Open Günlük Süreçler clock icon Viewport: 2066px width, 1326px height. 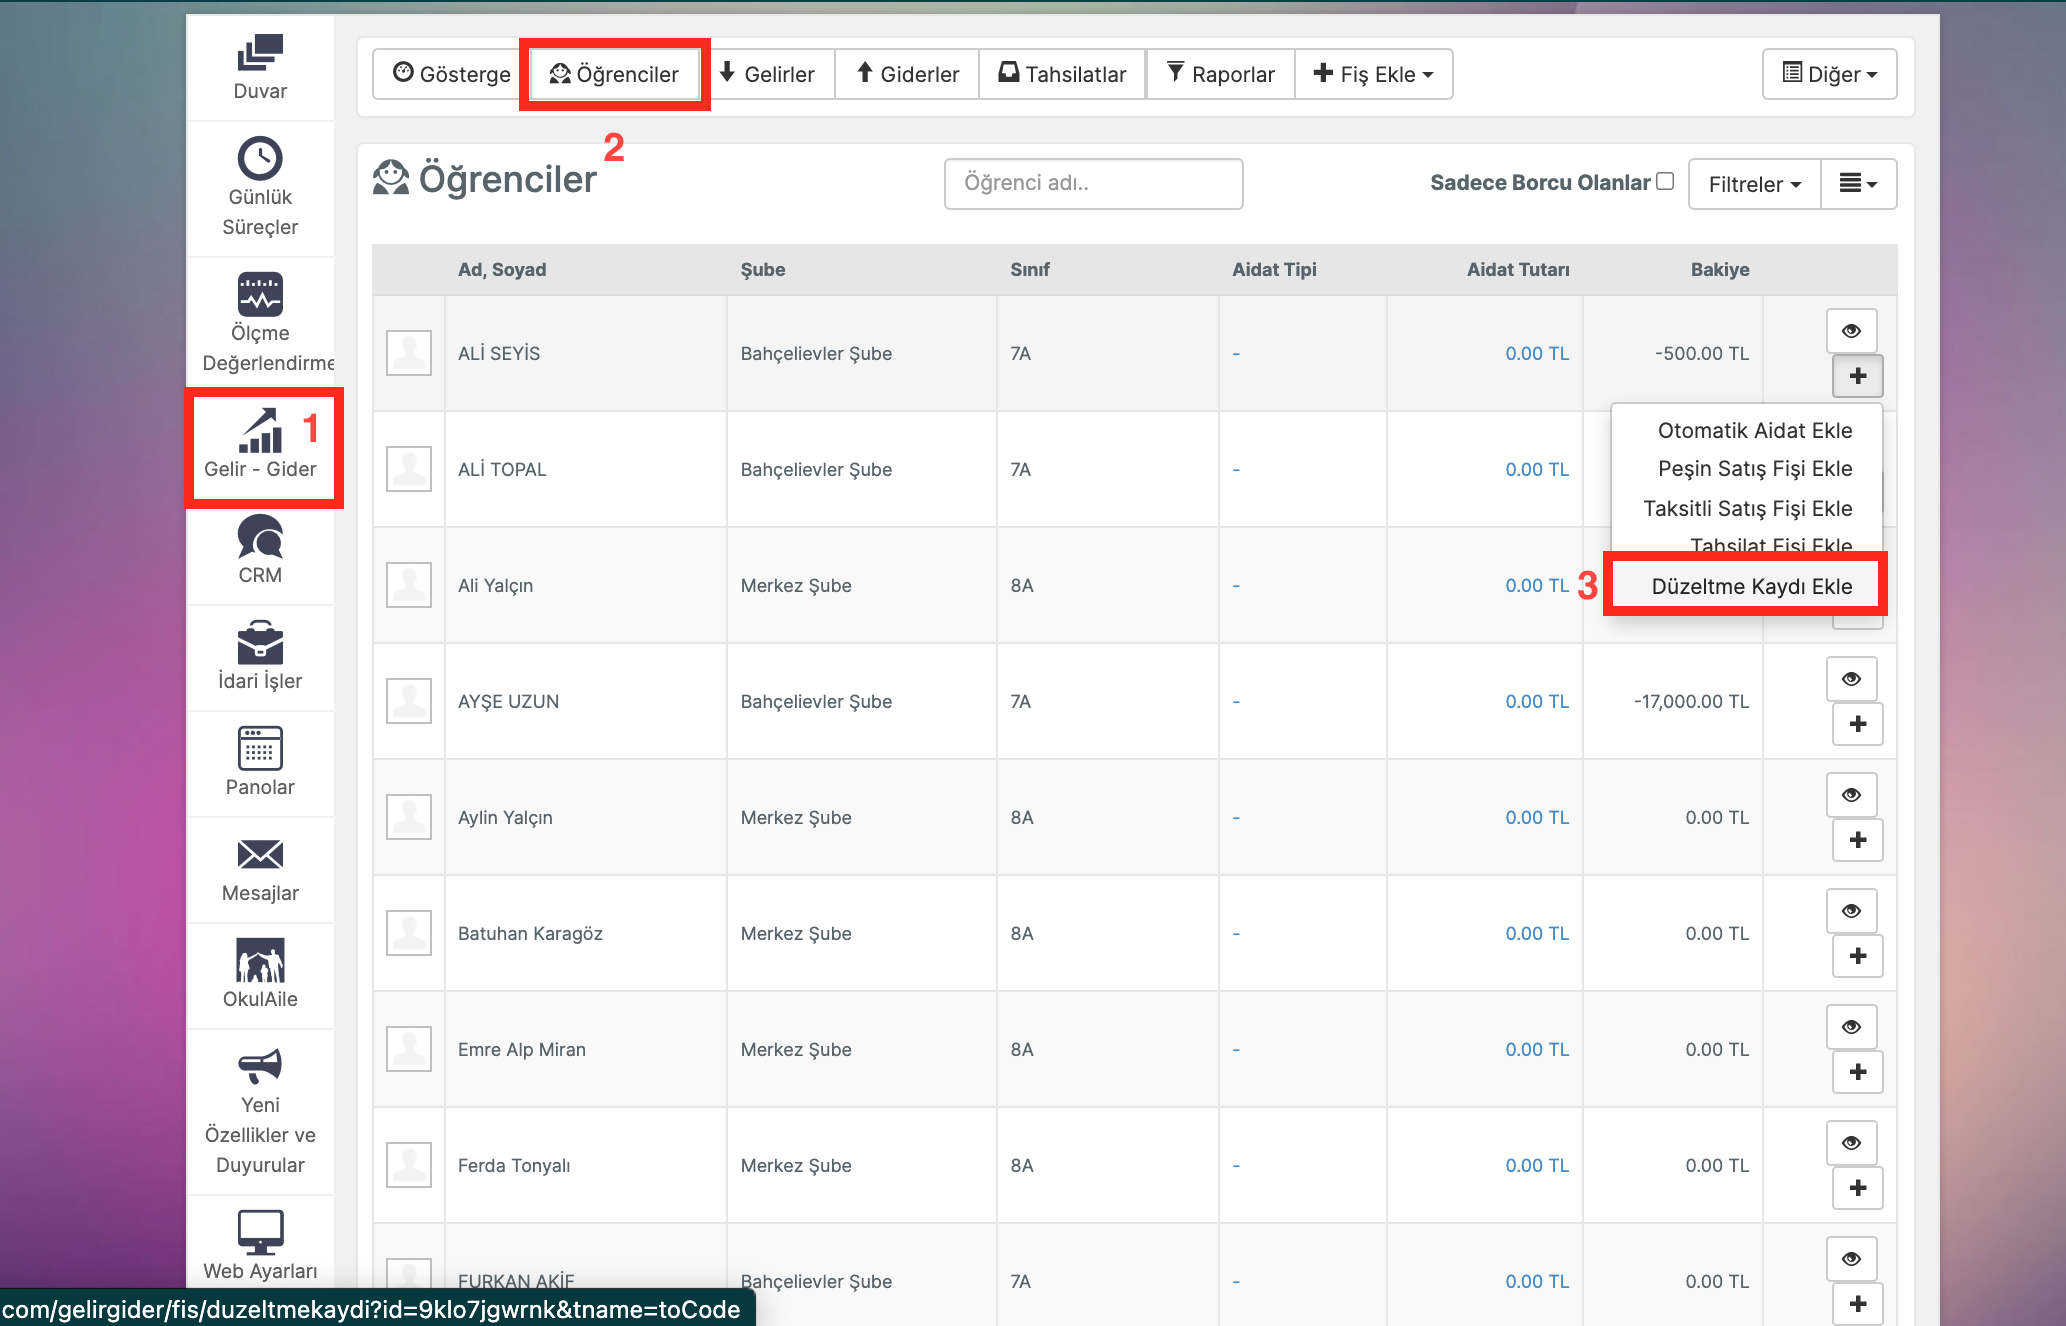click(260, 158)
